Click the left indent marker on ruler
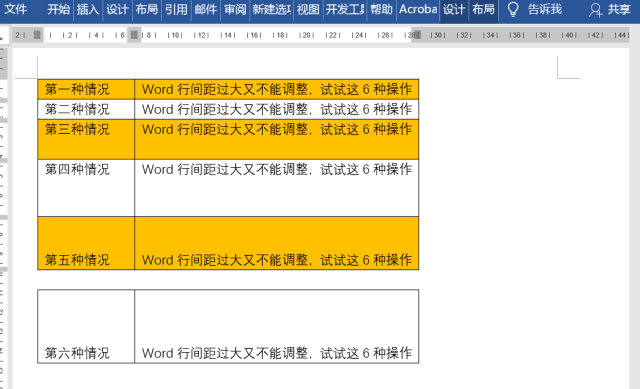The image size is (640, 389). pyautogui.click(x=37, y=35)
